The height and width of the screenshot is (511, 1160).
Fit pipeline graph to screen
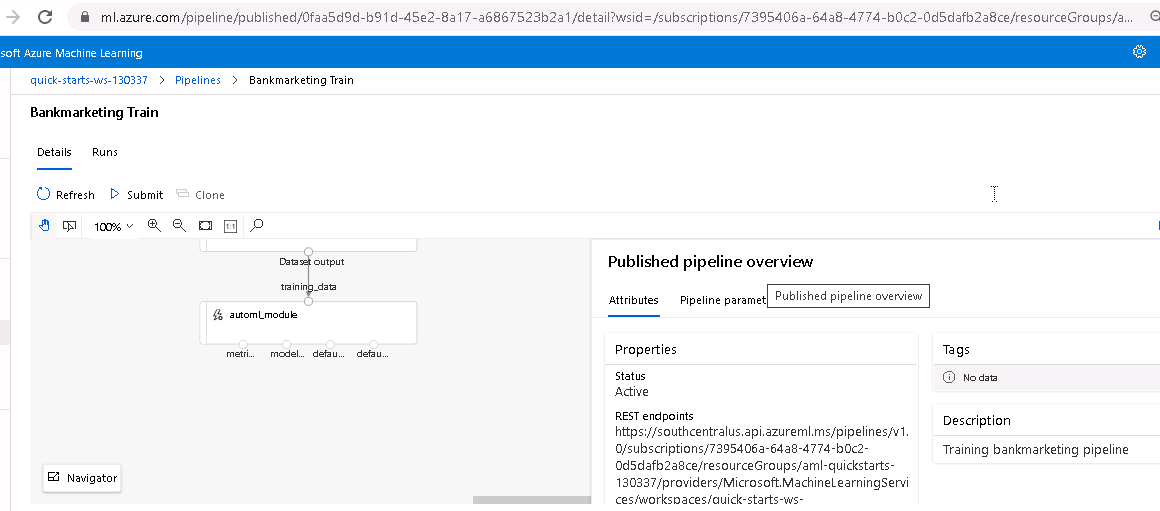(205, 226)
